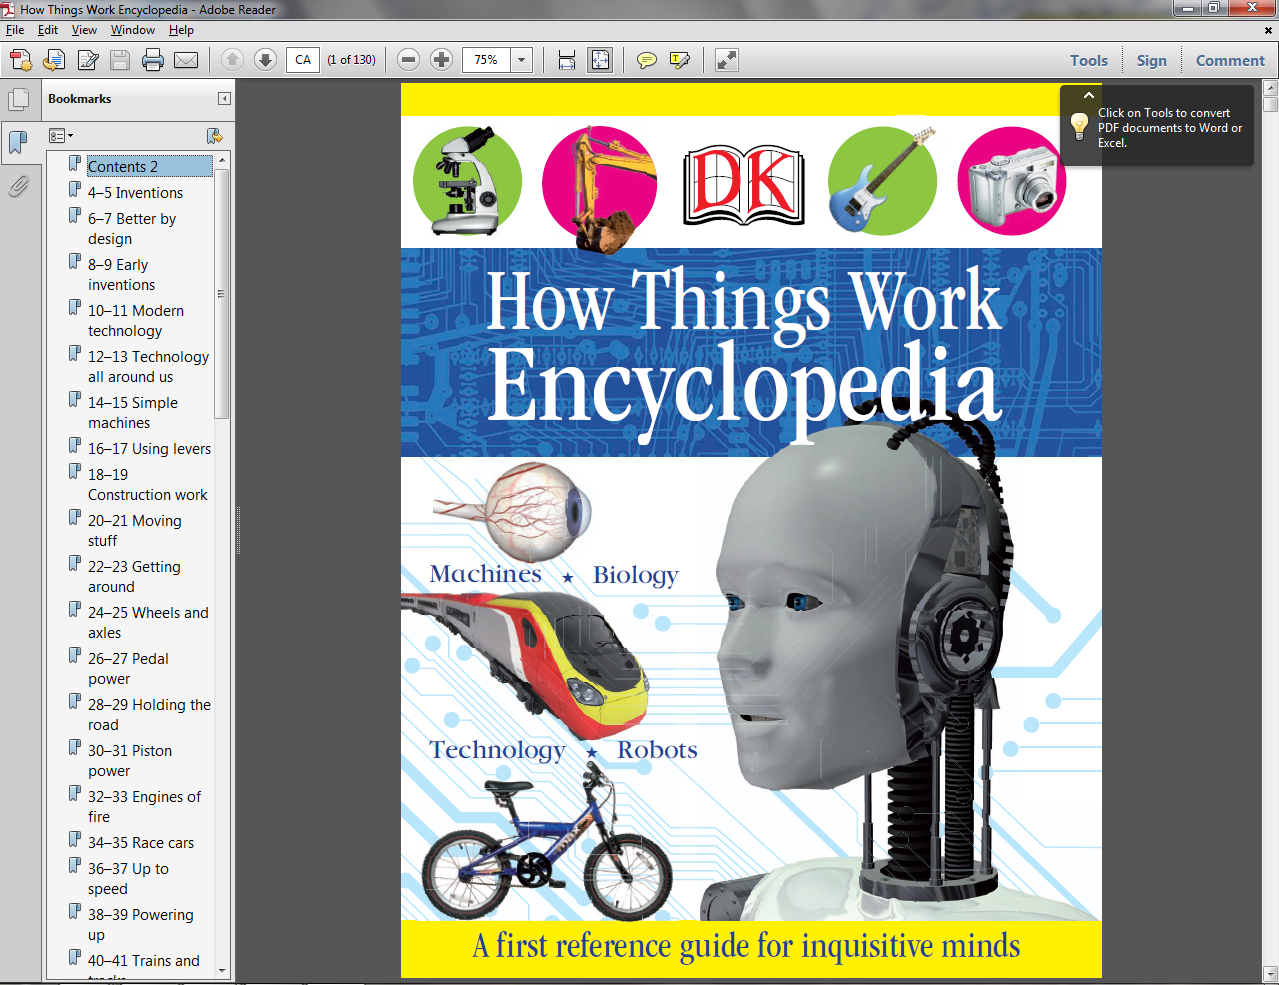Click the Adobe Reader title bar icon
Image resolution: width=1279 pixels, height=985 pixels.
coord(9,9)
